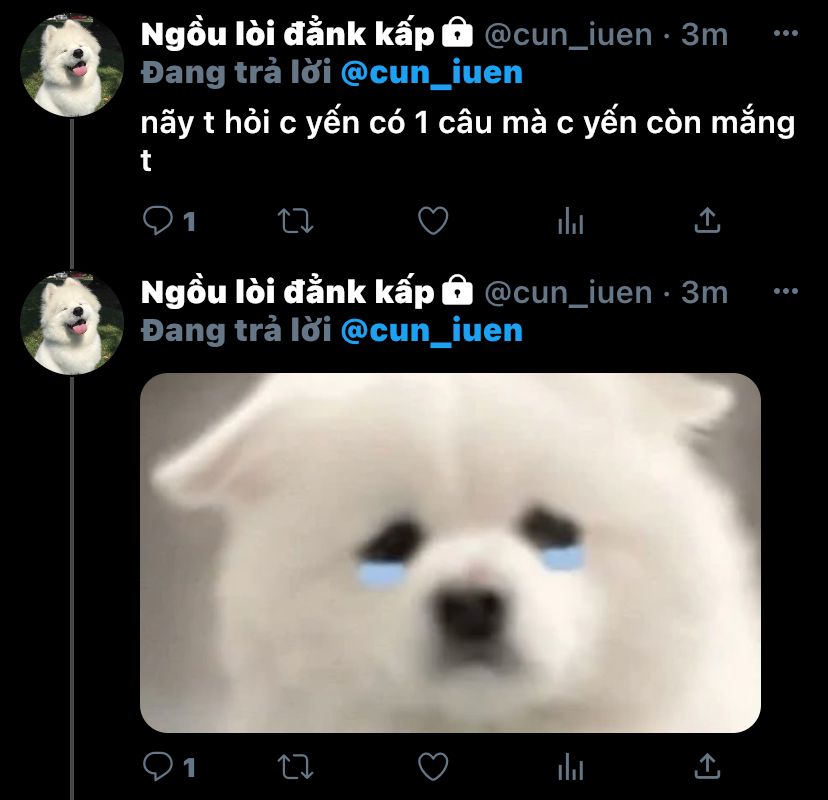Open the crying white dog image
Image resolution: width=828 pixels, height=800 pixels.
coord(450,553)
